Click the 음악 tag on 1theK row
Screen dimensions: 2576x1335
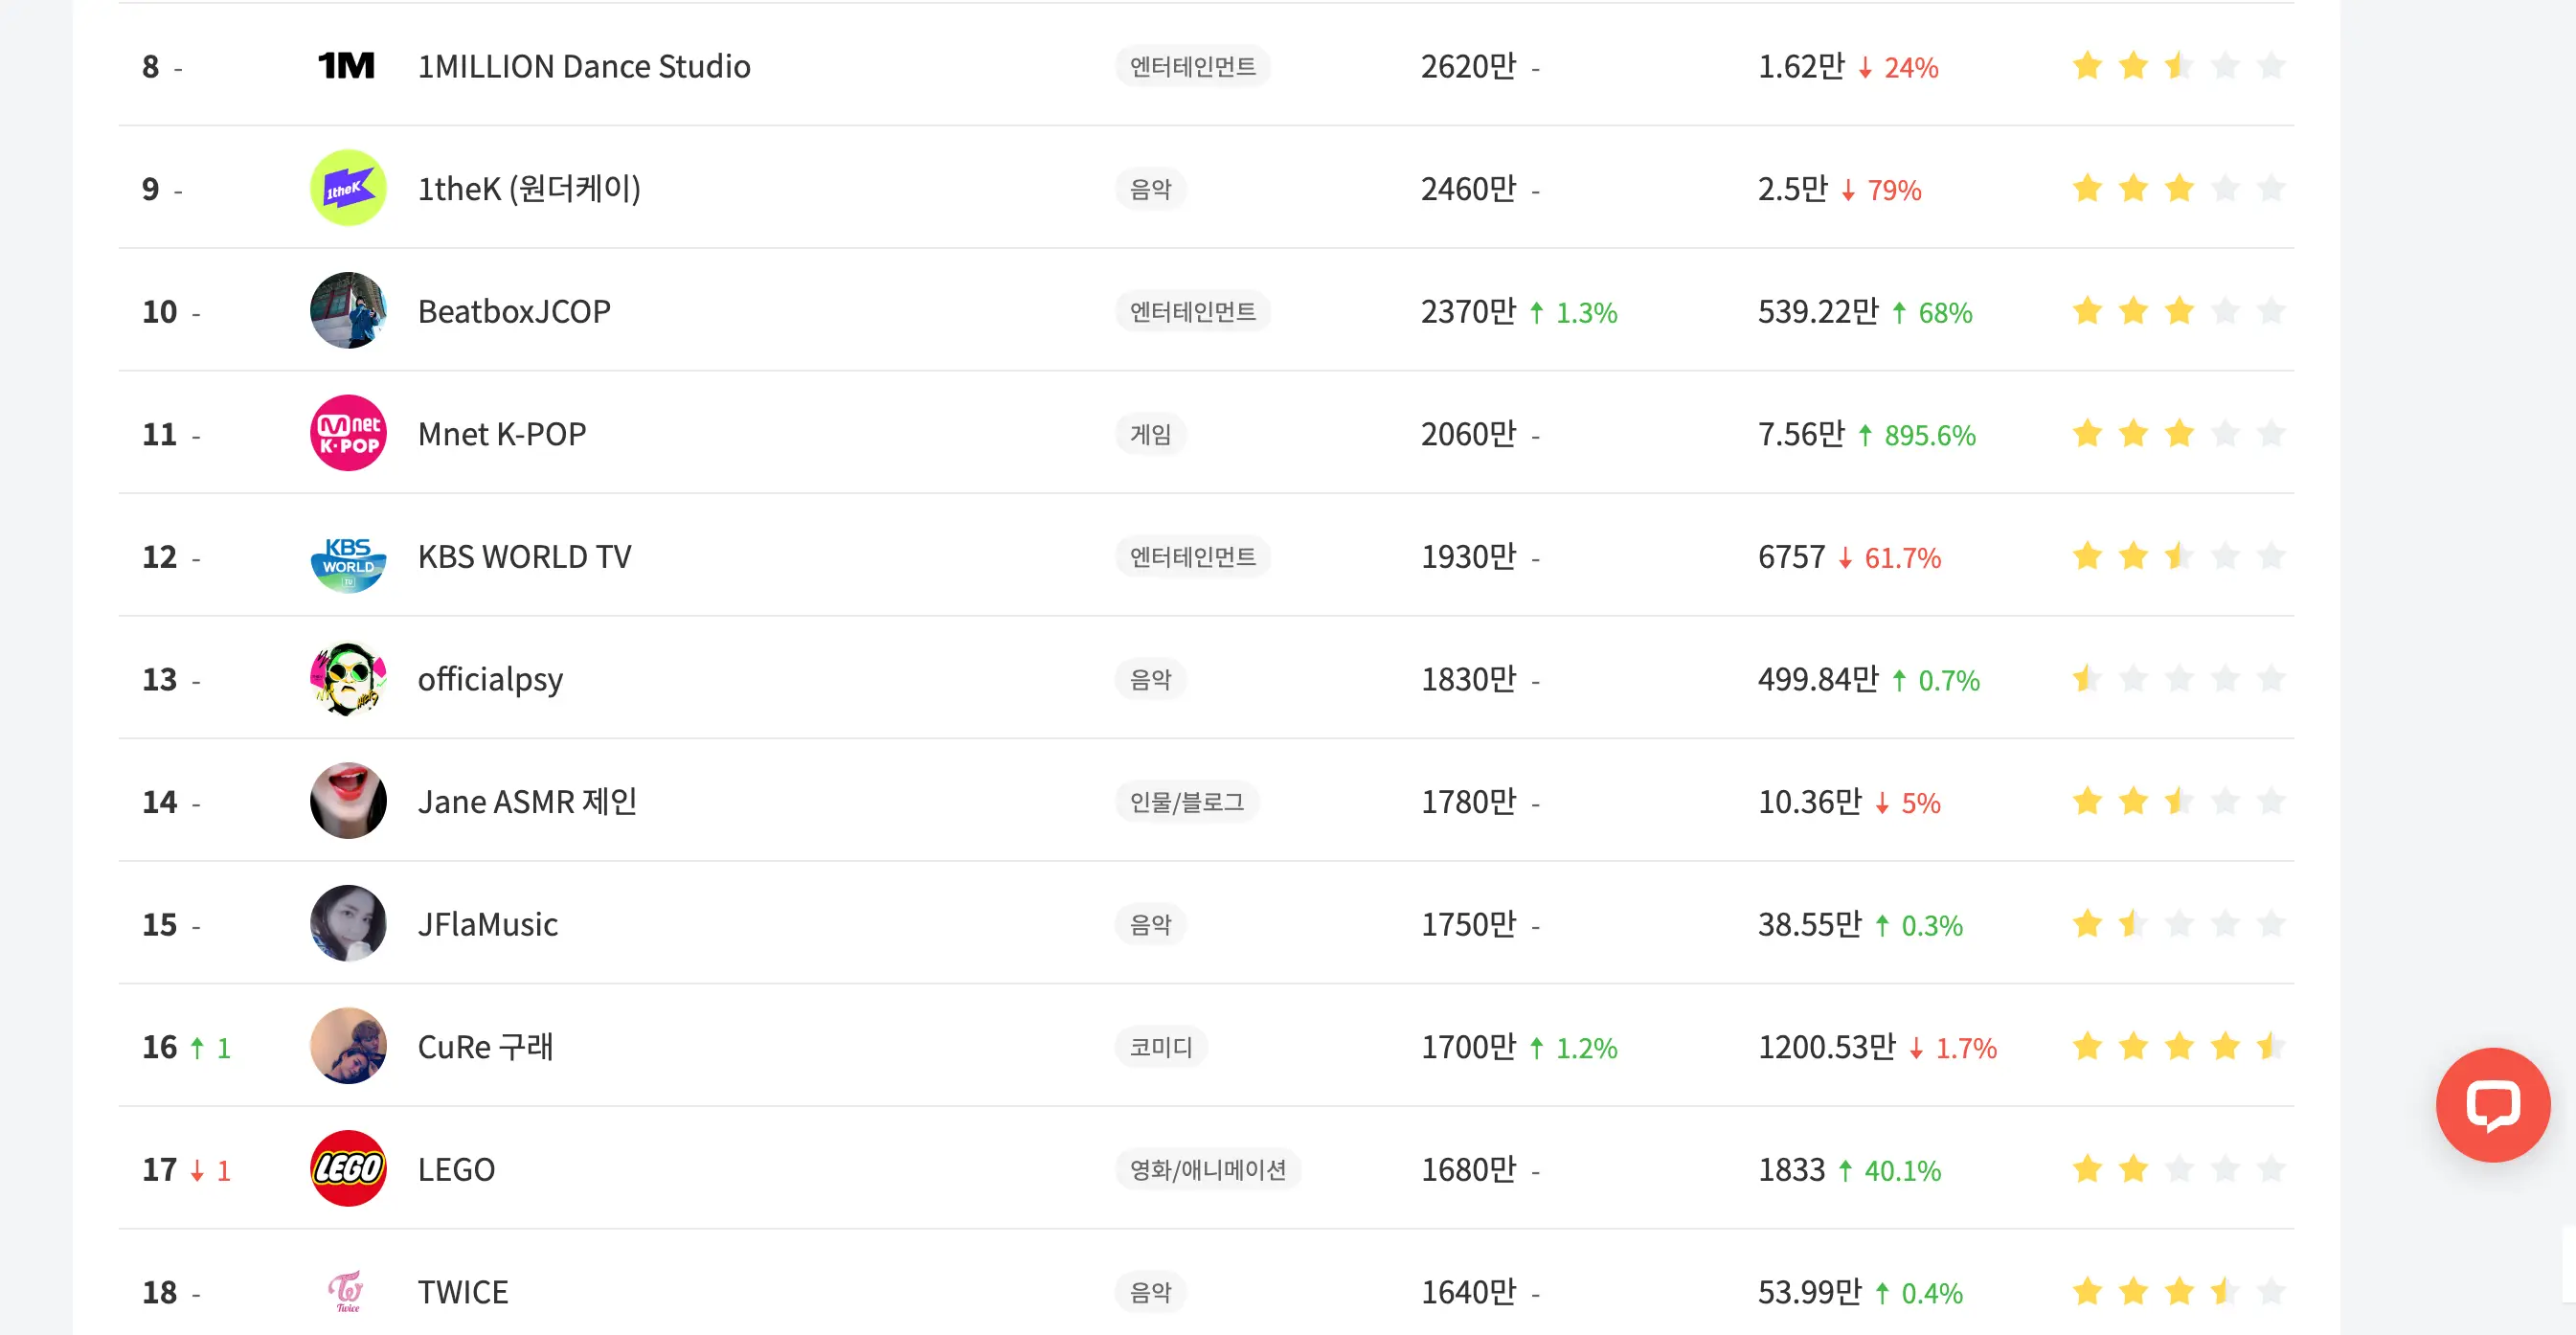pyautogui.click(x=1151, y=188)
